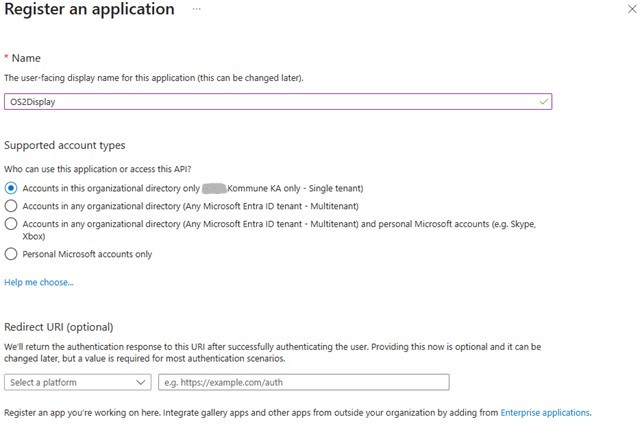Viewport: 642px width, 426px height.
Task: Click the red required asterisk beside Name
Action: (7, 58)
